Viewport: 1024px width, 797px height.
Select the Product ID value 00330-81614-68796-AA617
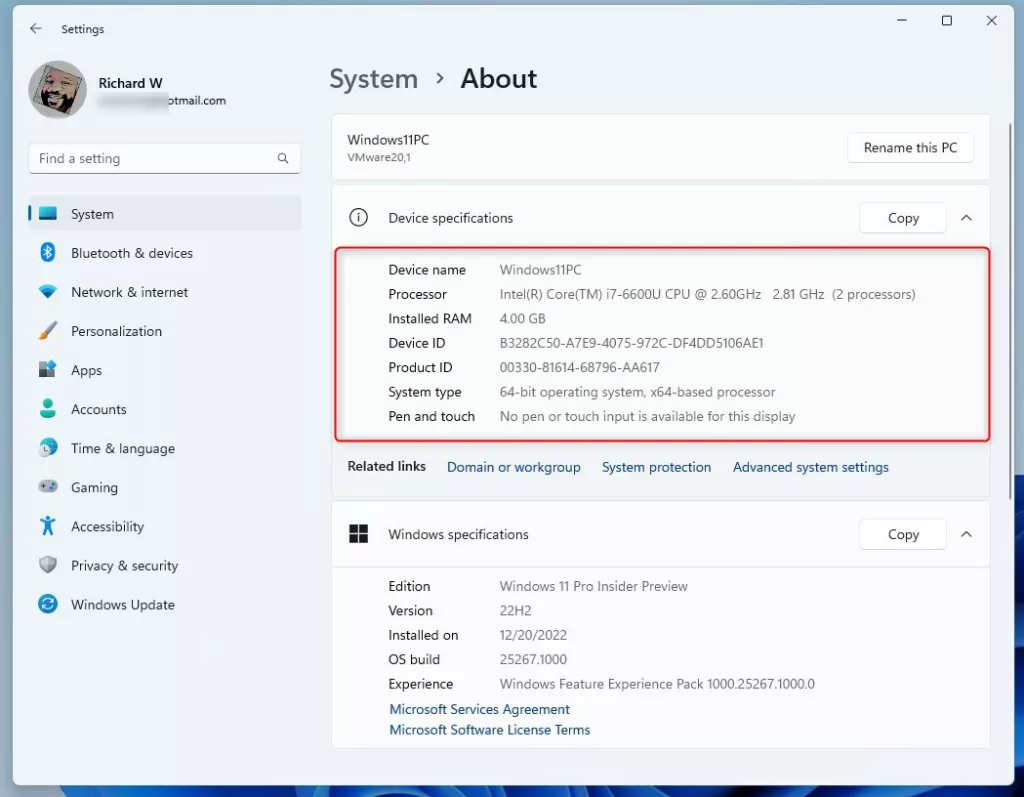(x=579, y=368)
